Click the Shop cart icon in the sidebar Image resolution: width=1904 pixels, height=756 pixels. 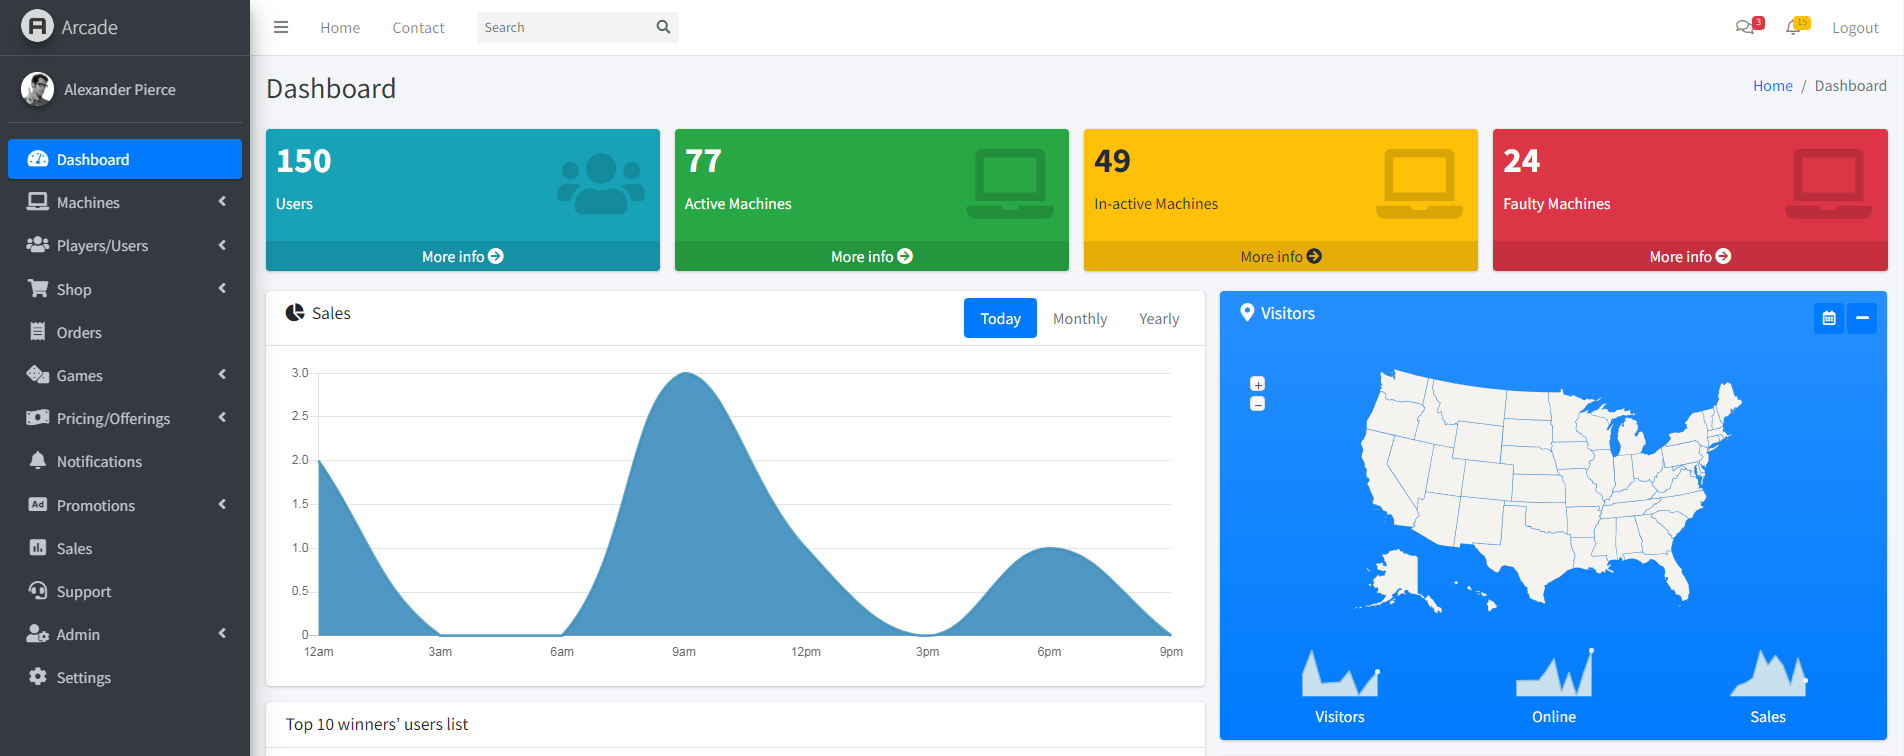point(38,289)
